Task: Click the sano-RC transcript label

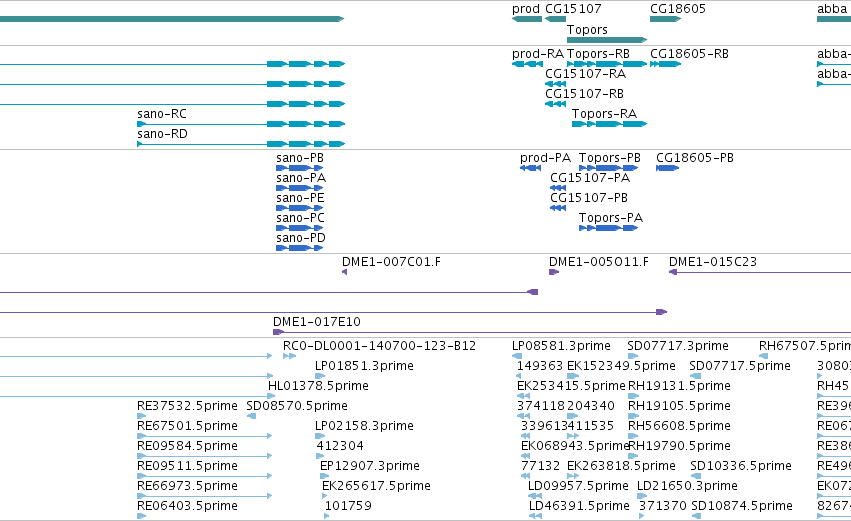Action: (x=162, y=114)
